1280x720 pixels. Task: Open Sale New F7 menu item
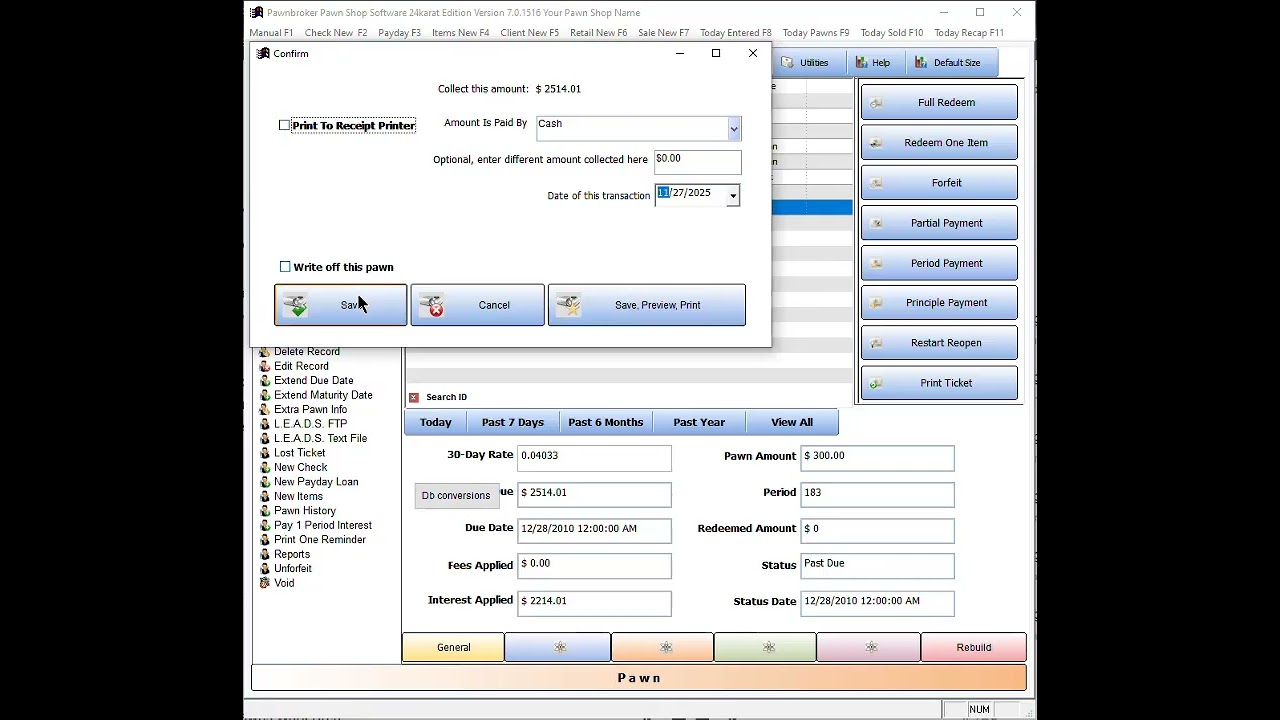tap(664, 33)
